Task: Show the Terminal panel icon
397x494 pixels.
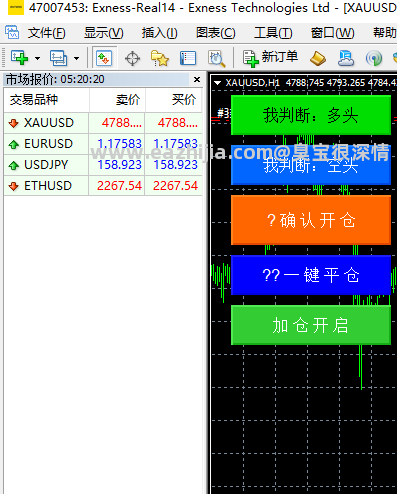Action: point(188,58)
